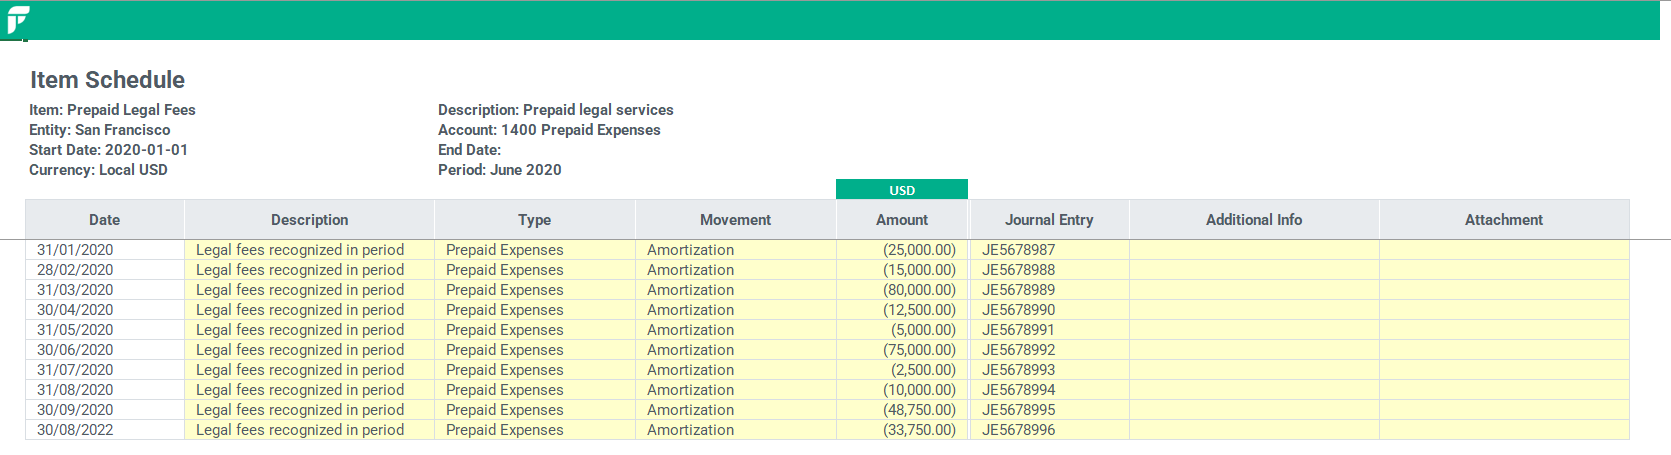Select journal entry JE5678996 cell
The image size is (1671, 455).
click(1049, 430)
